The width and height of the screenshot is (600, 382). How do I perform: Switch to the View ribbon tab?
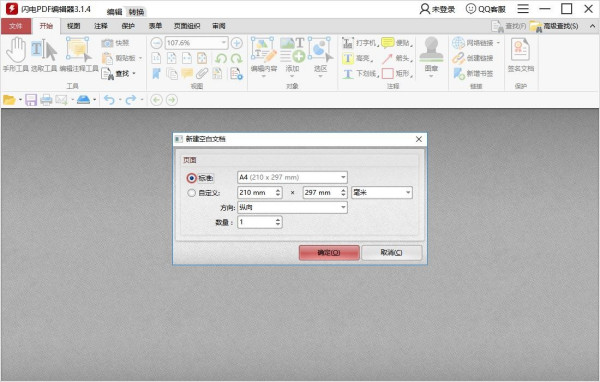73,26
